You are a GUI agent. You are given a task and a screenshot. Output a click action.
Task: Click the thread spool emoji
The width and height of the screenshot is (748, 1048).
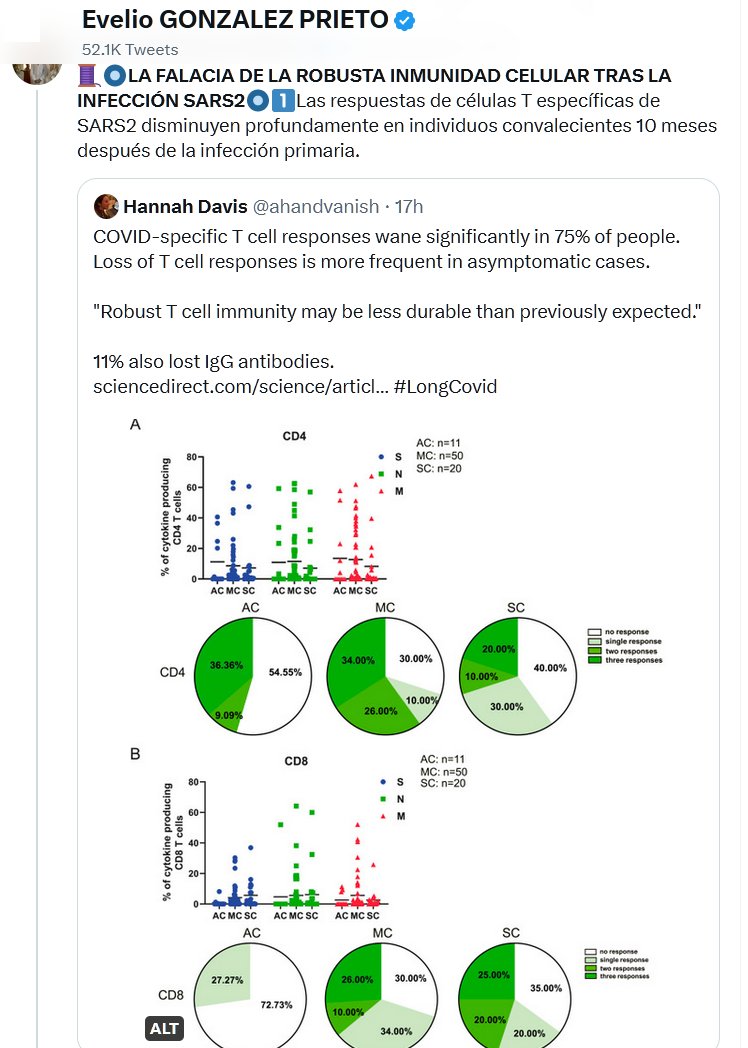coord(88,76)
